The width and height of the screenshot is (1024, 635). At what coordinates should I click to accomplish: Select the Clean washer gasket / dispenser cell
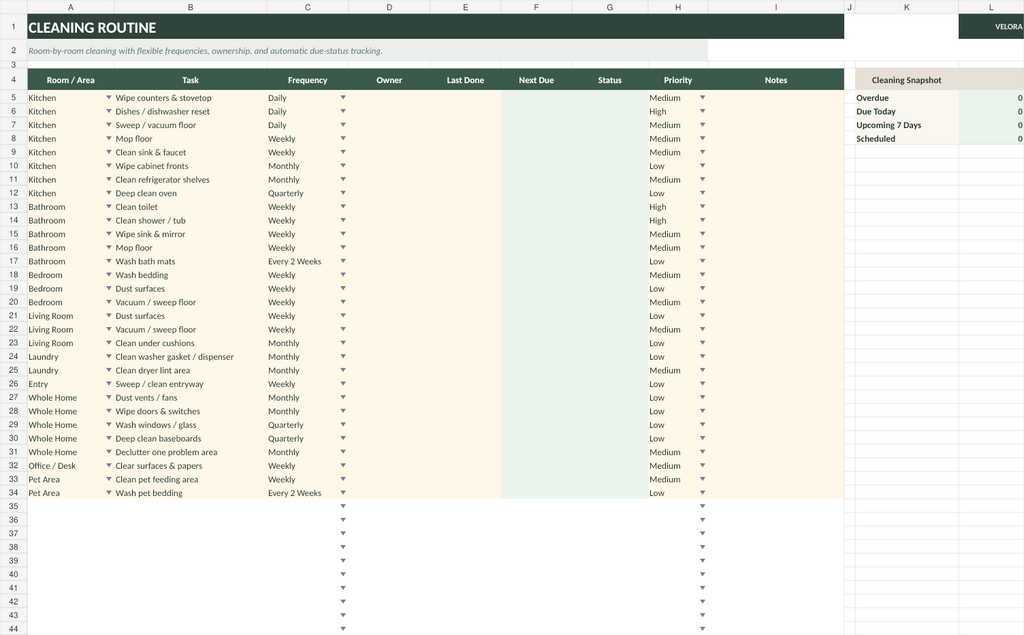(190, 356)
